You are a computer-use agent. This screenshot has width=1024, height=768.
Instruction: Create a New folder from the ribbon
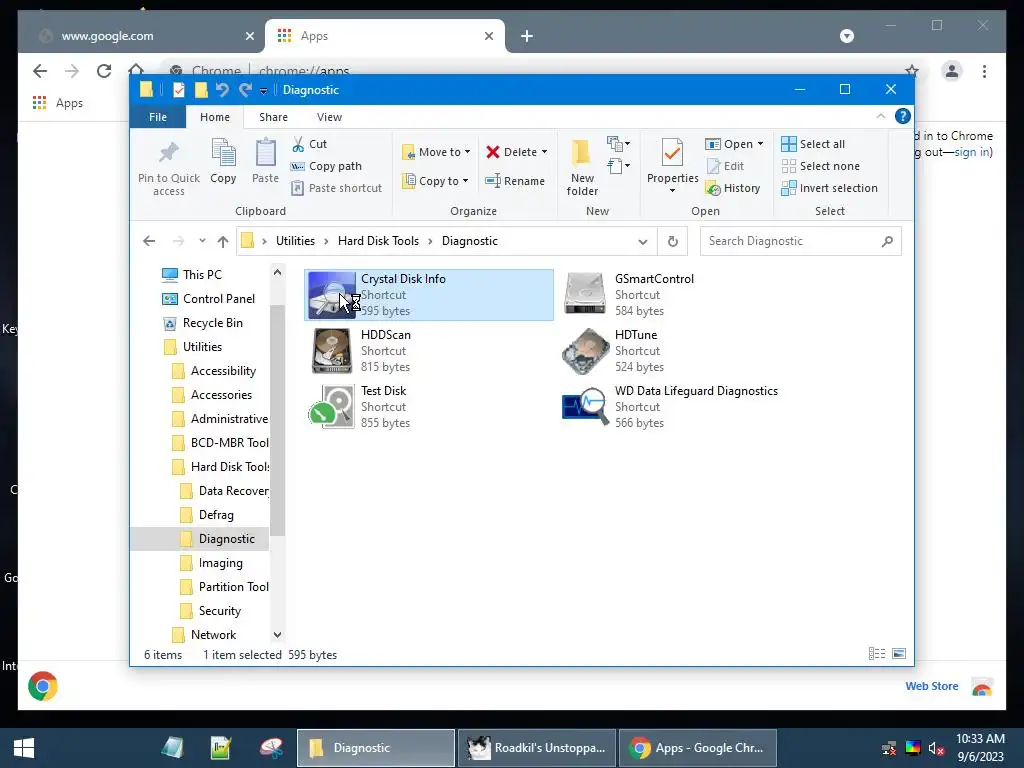coord(582,167)
